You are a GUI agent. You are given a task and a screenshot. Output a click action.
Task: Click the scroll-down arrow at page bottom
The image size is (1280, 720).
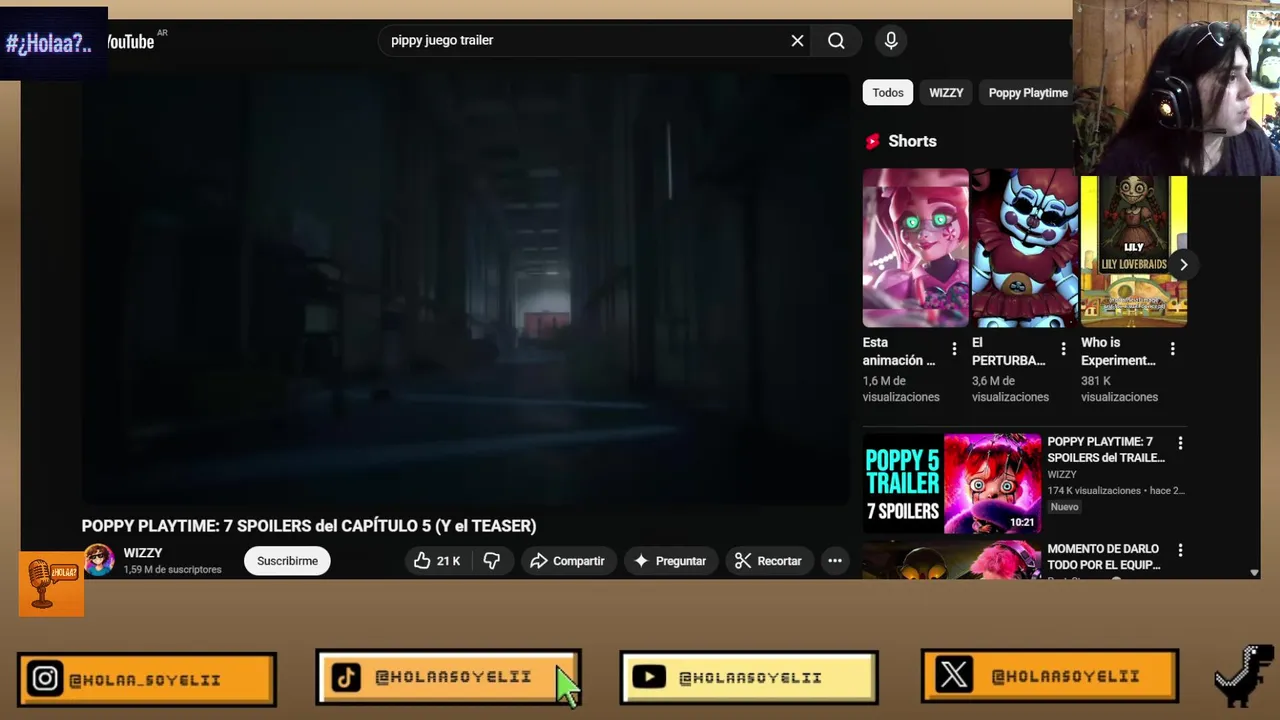(x=1254, y=573)
